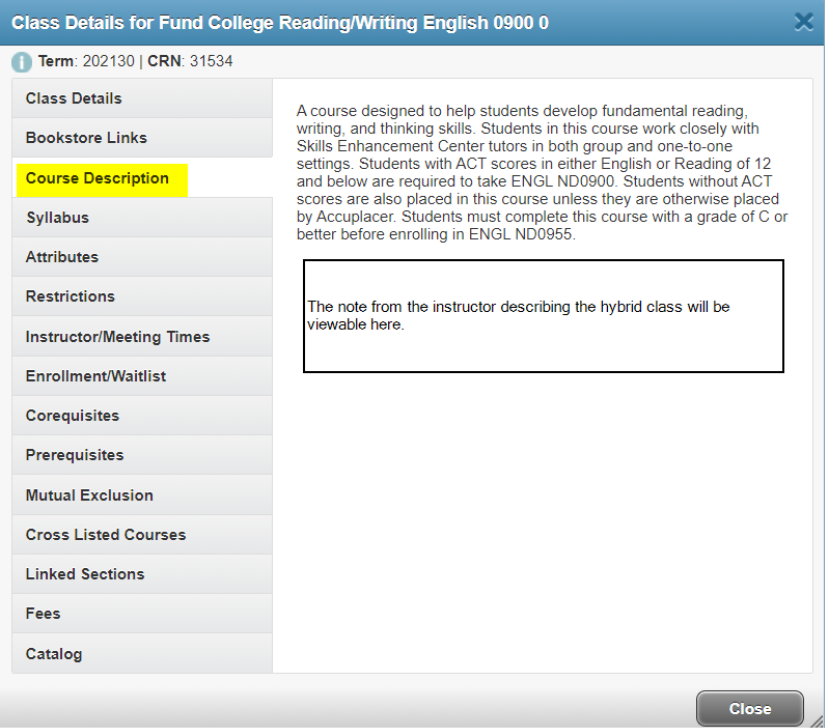Select the Catalog tab

click(x=54, y=654)
